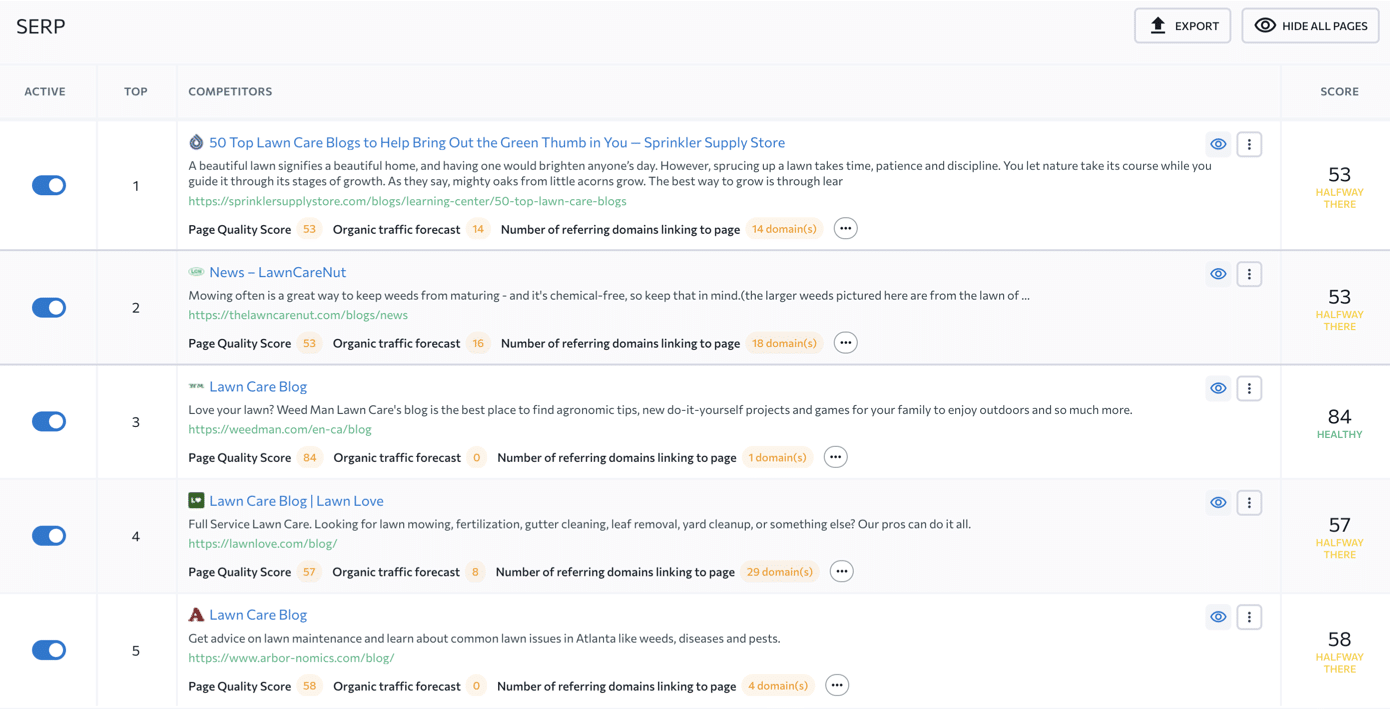Screen dimensions: 1391x709
Task: Click the 14 domain(s) badge
Action: pos(784,229)
